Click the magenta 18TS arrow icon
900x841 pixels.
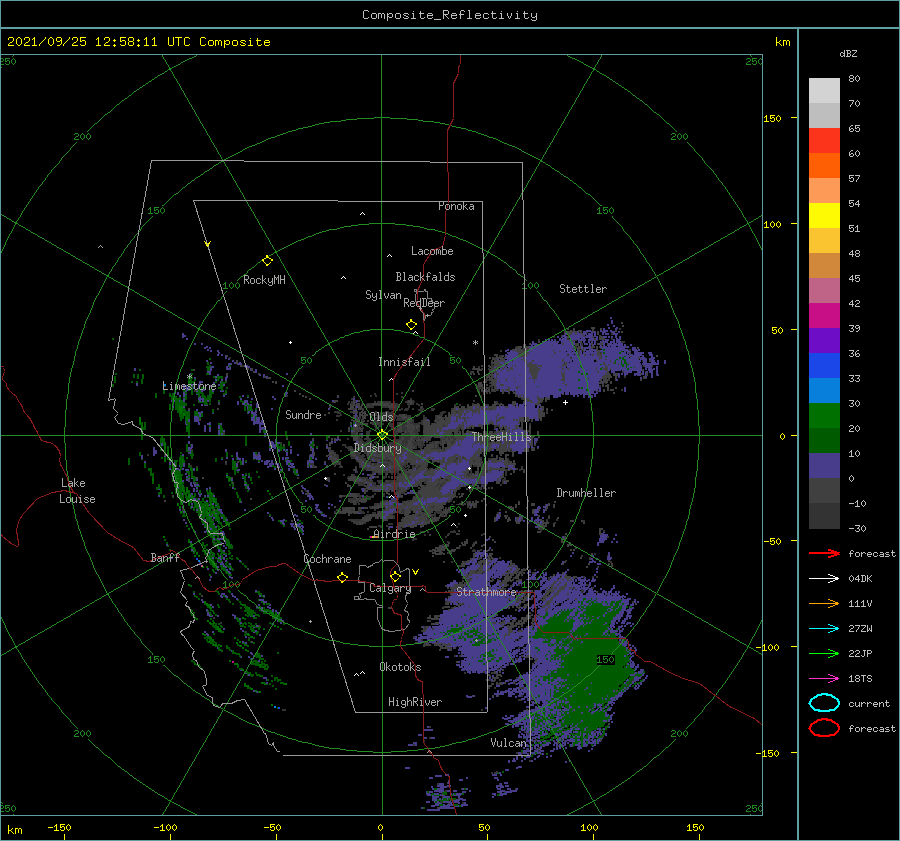click(824, 679)
